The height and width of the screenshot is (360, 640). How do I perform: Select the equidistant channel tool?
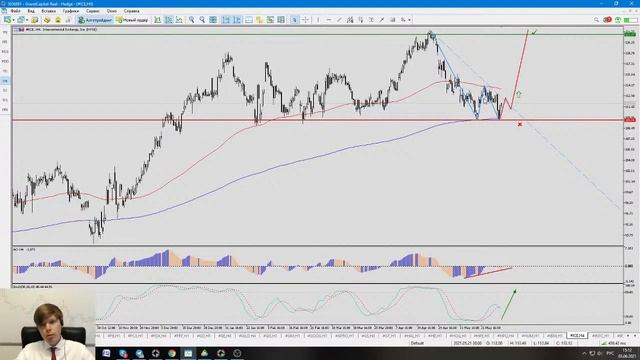pos(350,20)
